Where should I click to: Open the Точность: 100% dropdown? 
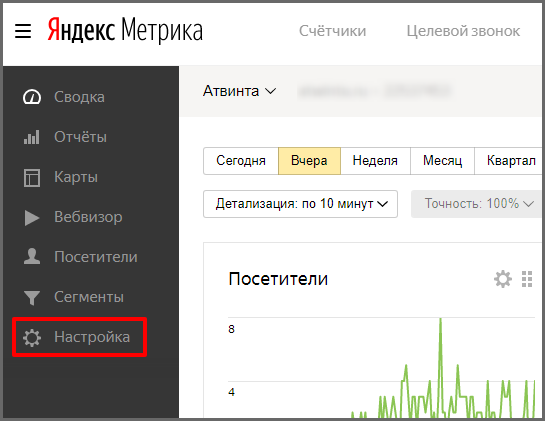[478, 204]
